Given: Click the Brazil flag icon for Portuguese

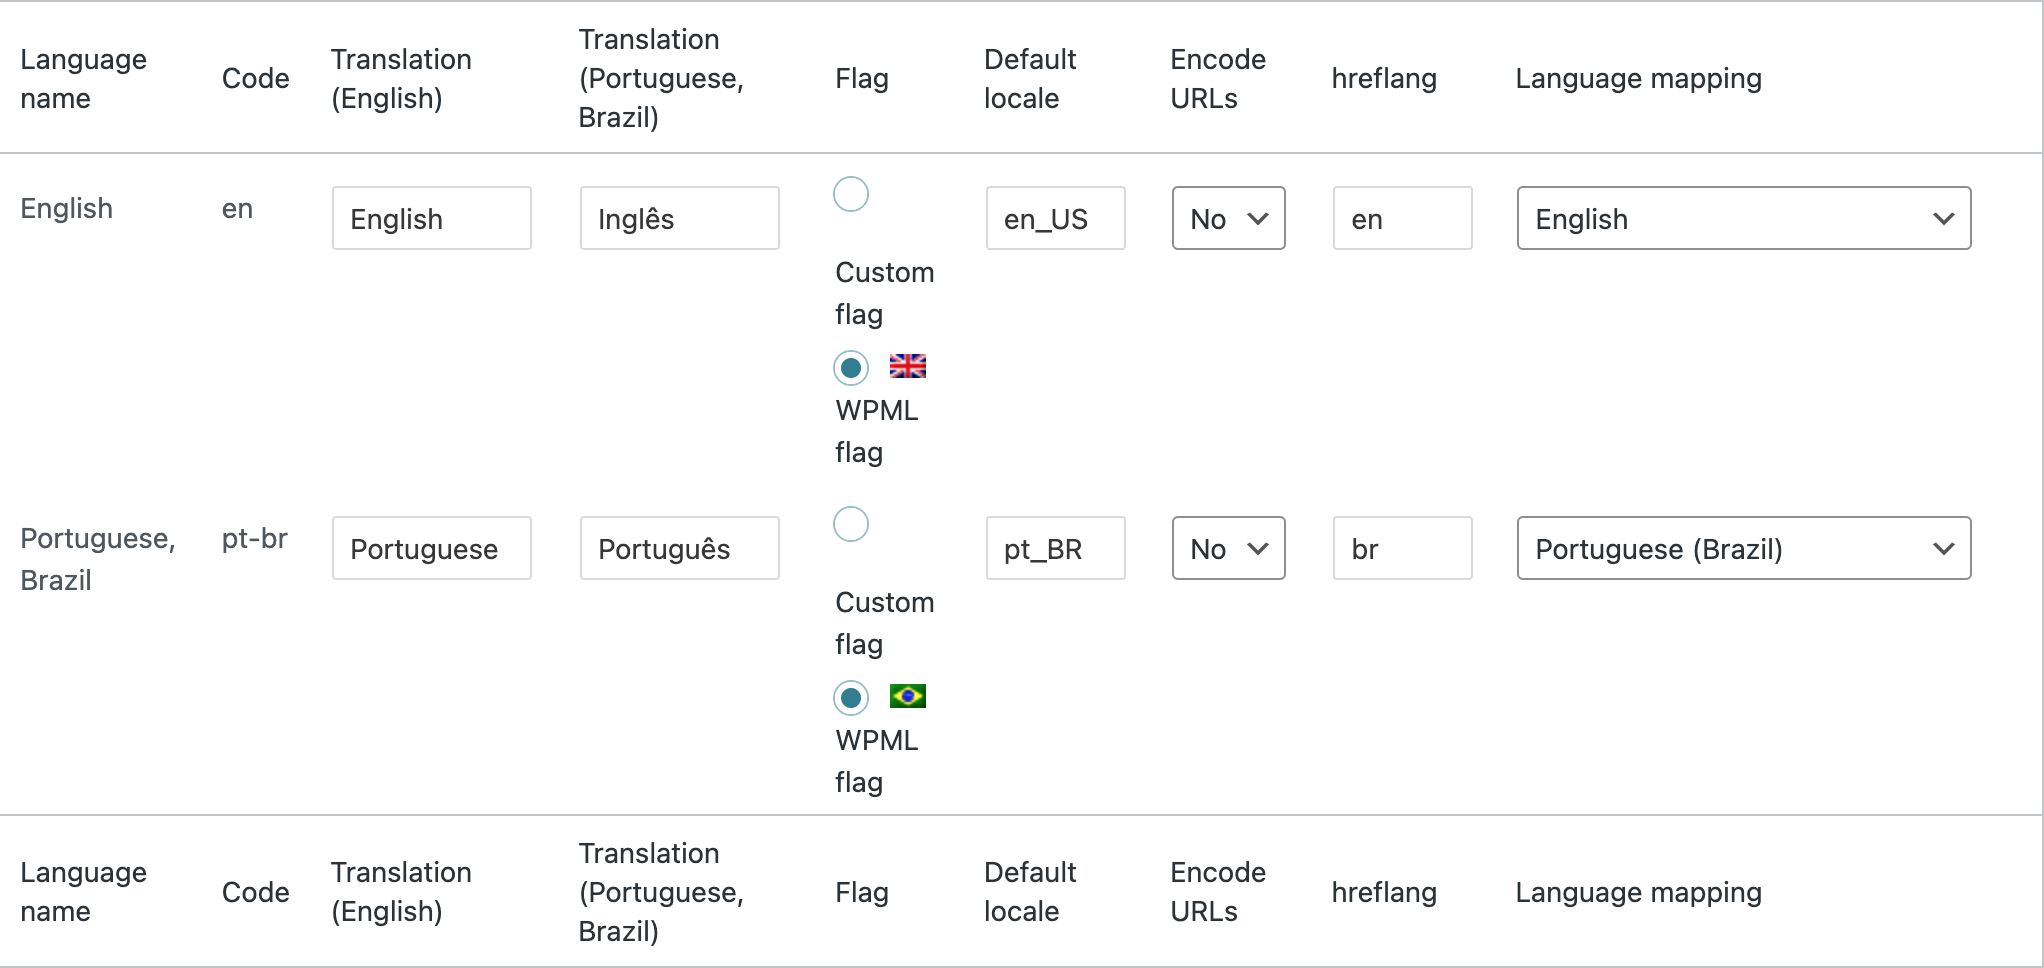Looking at the screenshot, I should pyautogui.click(x=907, y=696).
